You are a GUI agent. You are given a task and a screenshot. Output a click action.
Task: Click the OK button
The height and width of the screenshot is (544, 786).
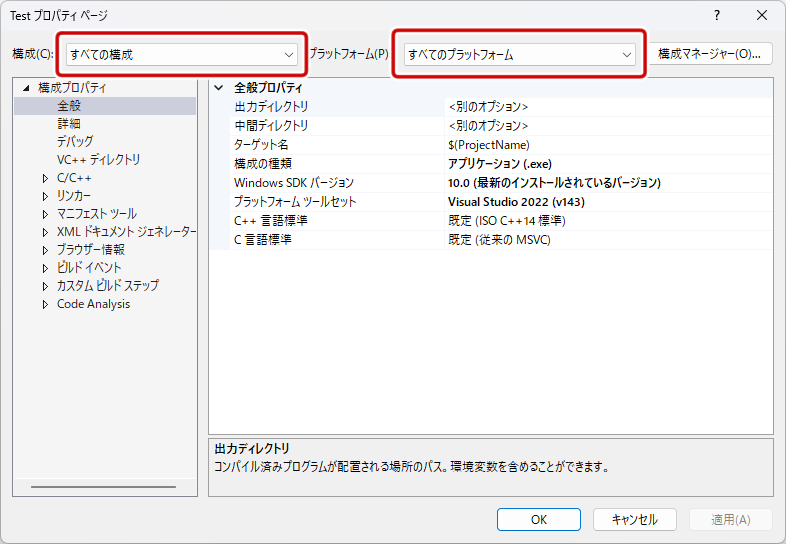[x=539, y=519]
